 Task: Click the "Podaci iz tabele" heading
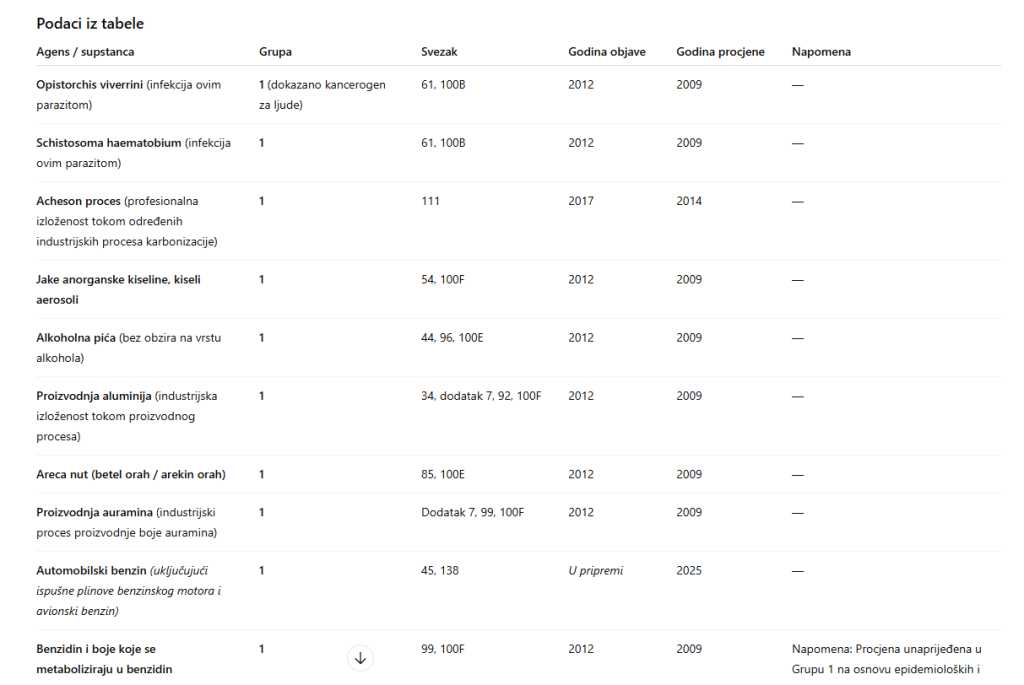(x=90, y=23)
